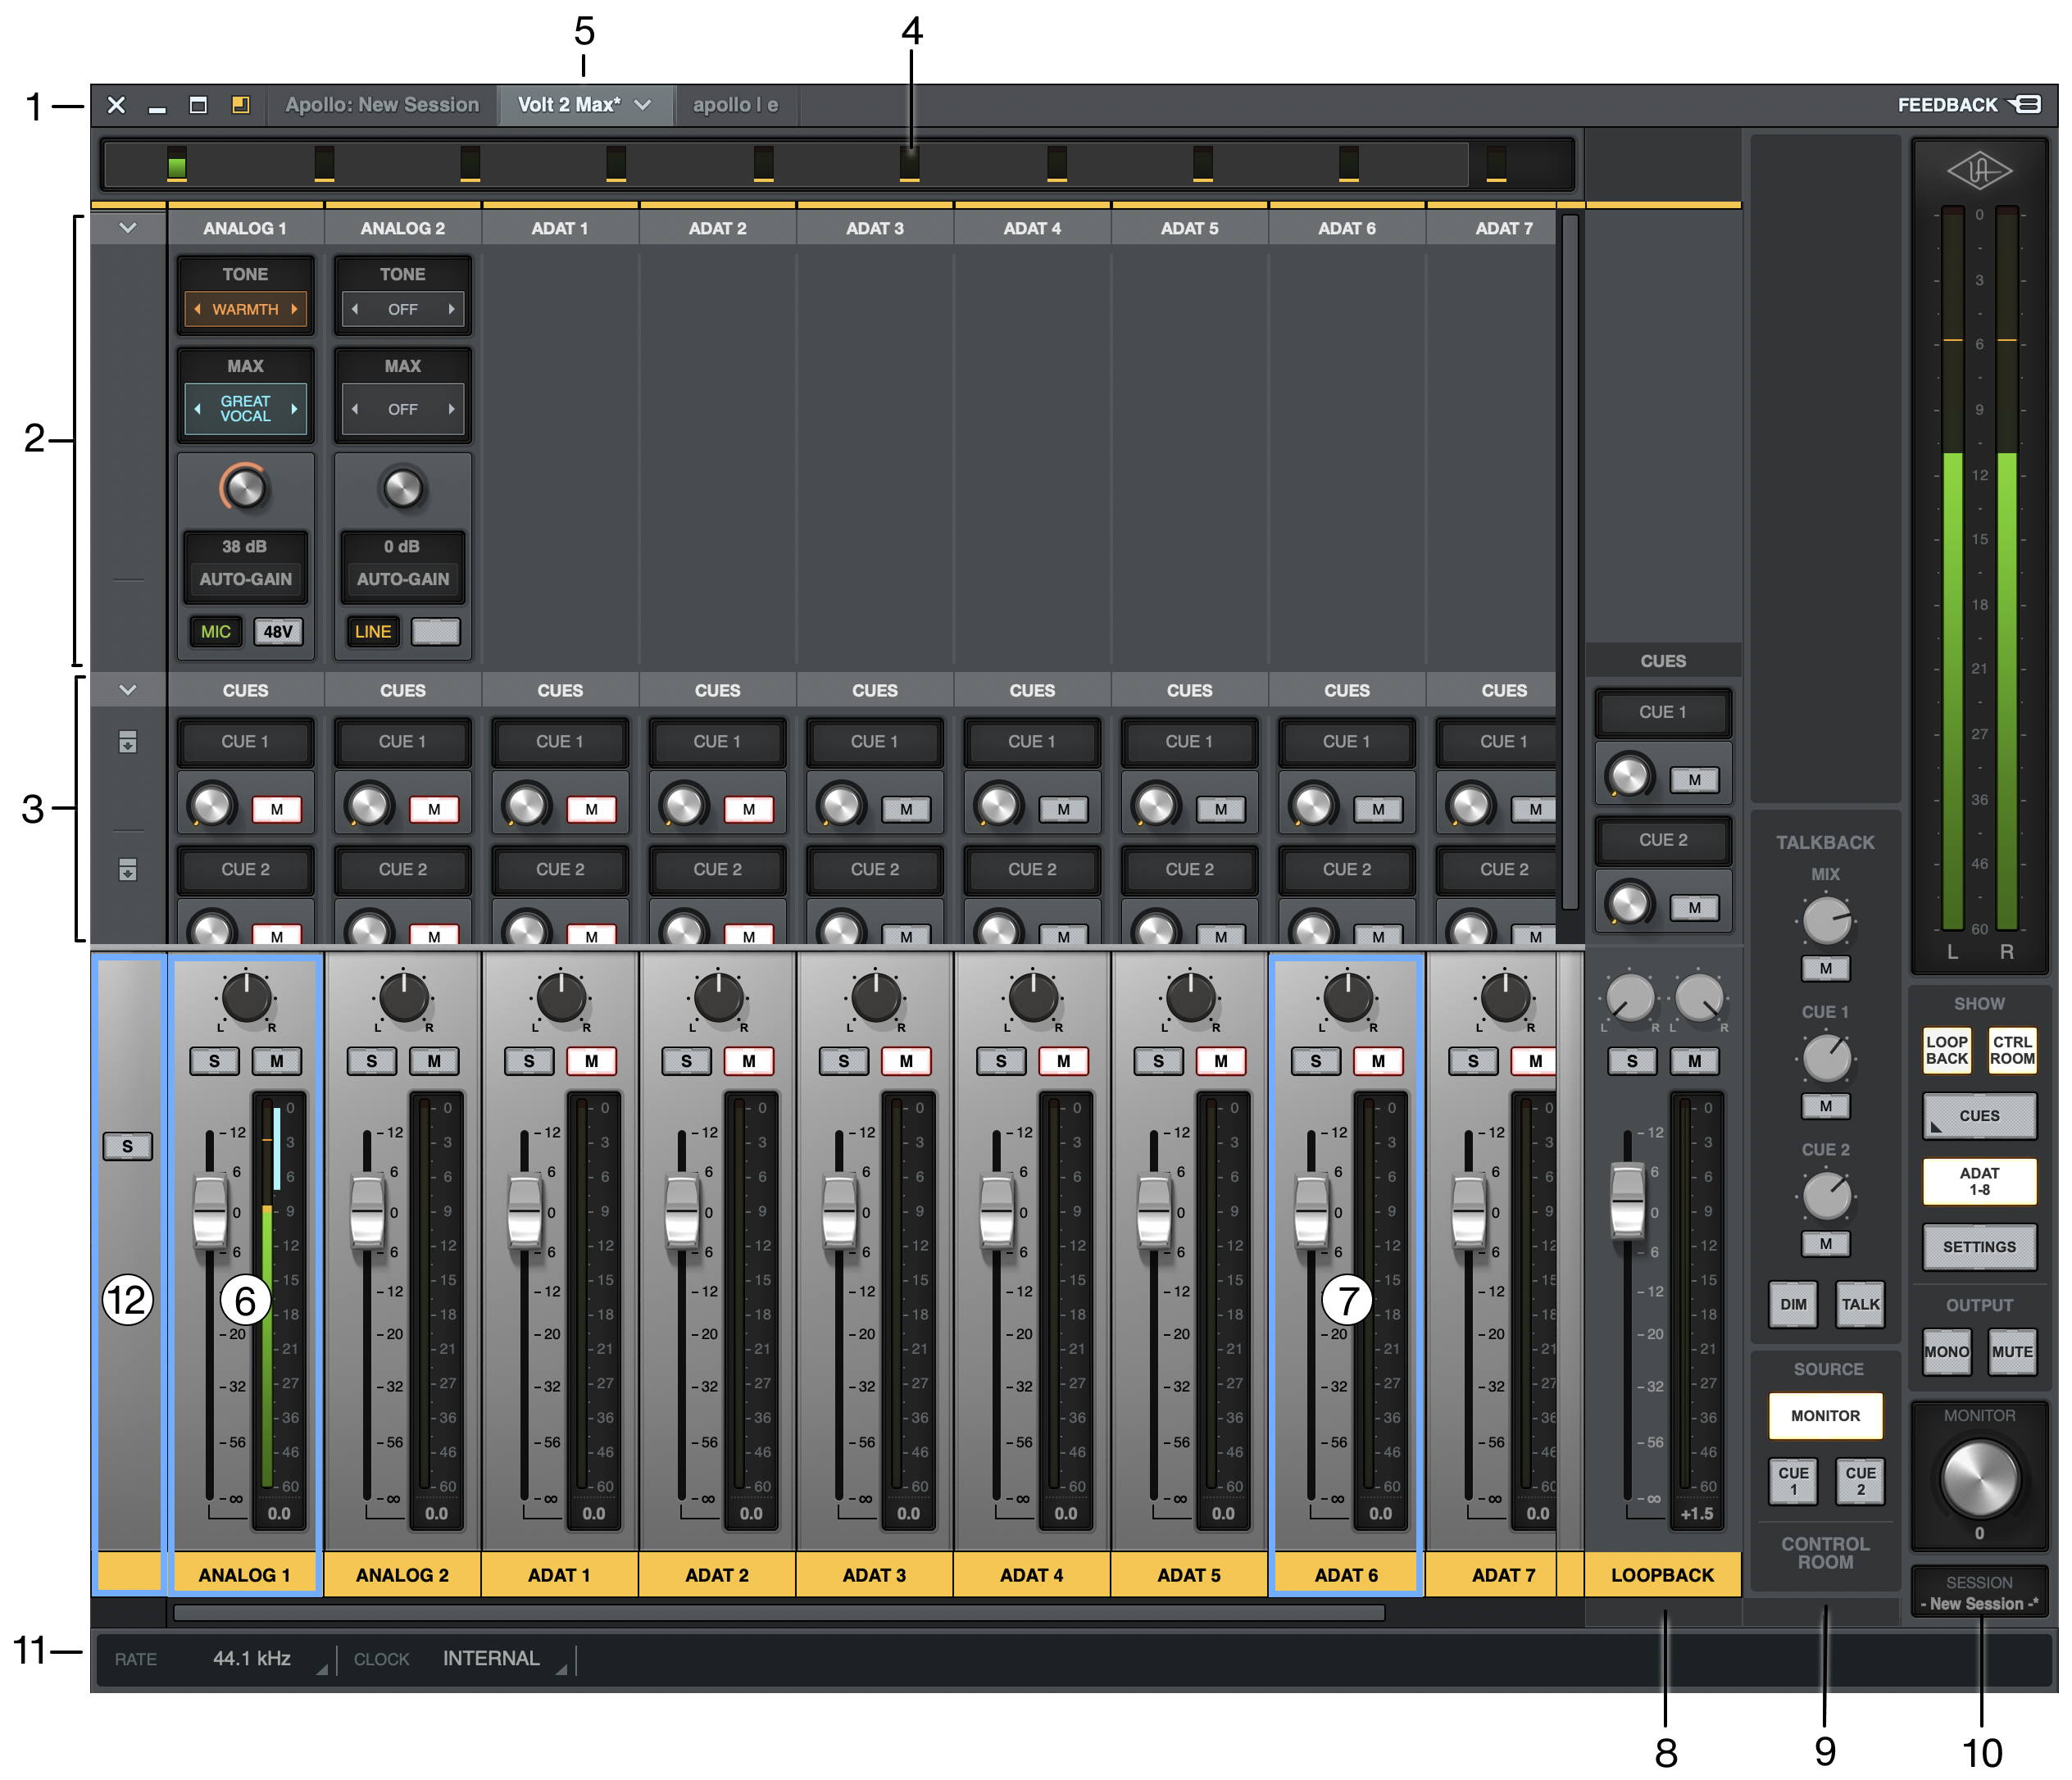Viewport: 2072px width, 1780px height.
Task: Click the solo clear S button in the left strip
Action: point(127,1146)
